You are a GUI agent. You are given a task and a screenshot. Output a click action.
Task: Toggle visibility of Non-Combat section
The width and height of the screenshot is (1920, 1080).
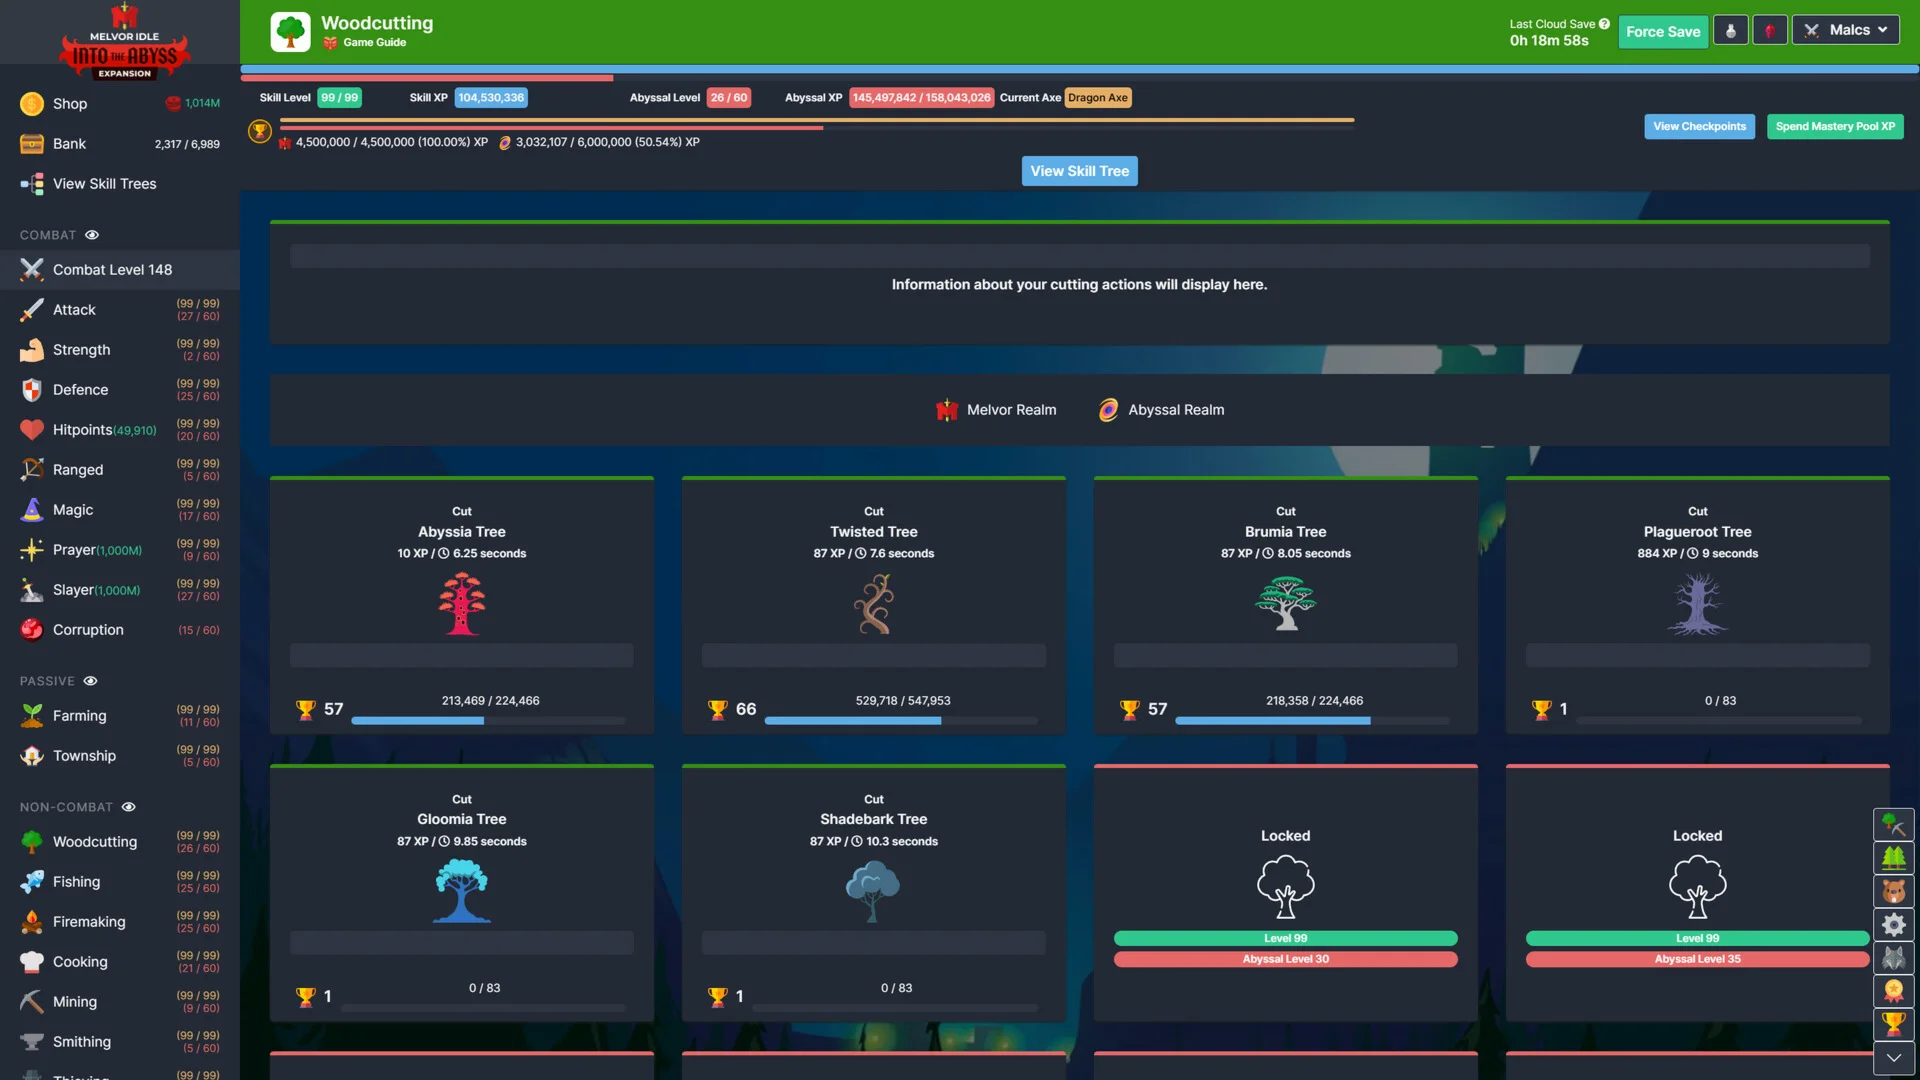click(128, 807)
